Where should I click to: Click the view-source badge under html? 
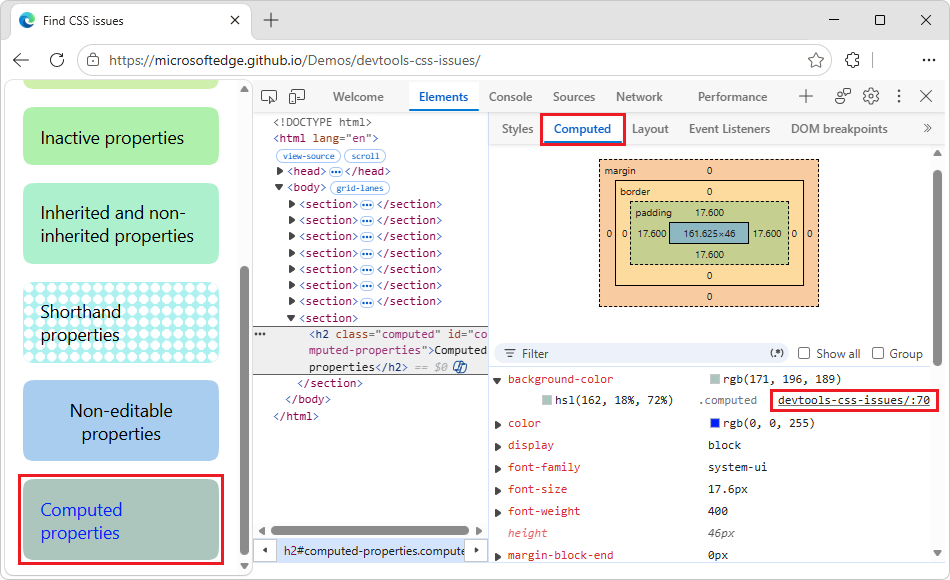pyautogui.click(x=308, y=156)
